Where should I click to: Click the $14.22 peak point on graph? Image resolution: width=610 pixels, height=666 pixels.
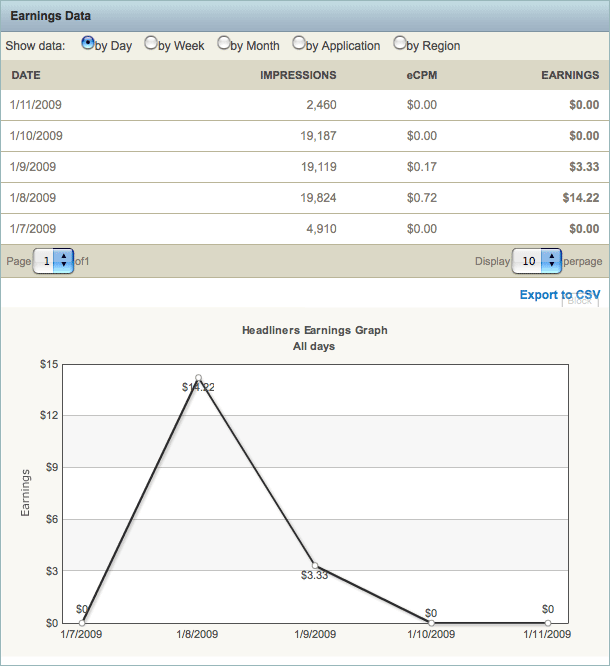[199, 378]
